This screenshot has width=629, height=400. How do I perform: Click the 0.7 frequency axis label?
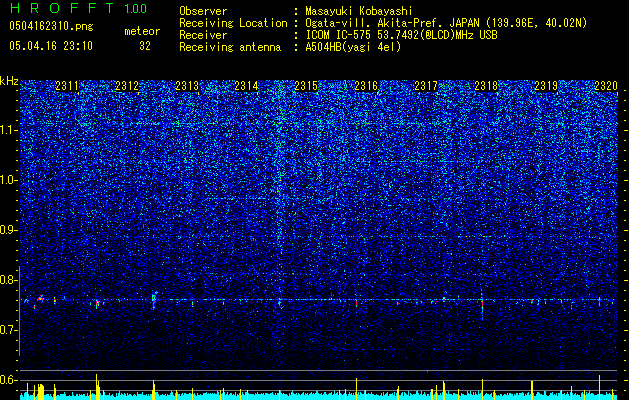tap(8, 330)
